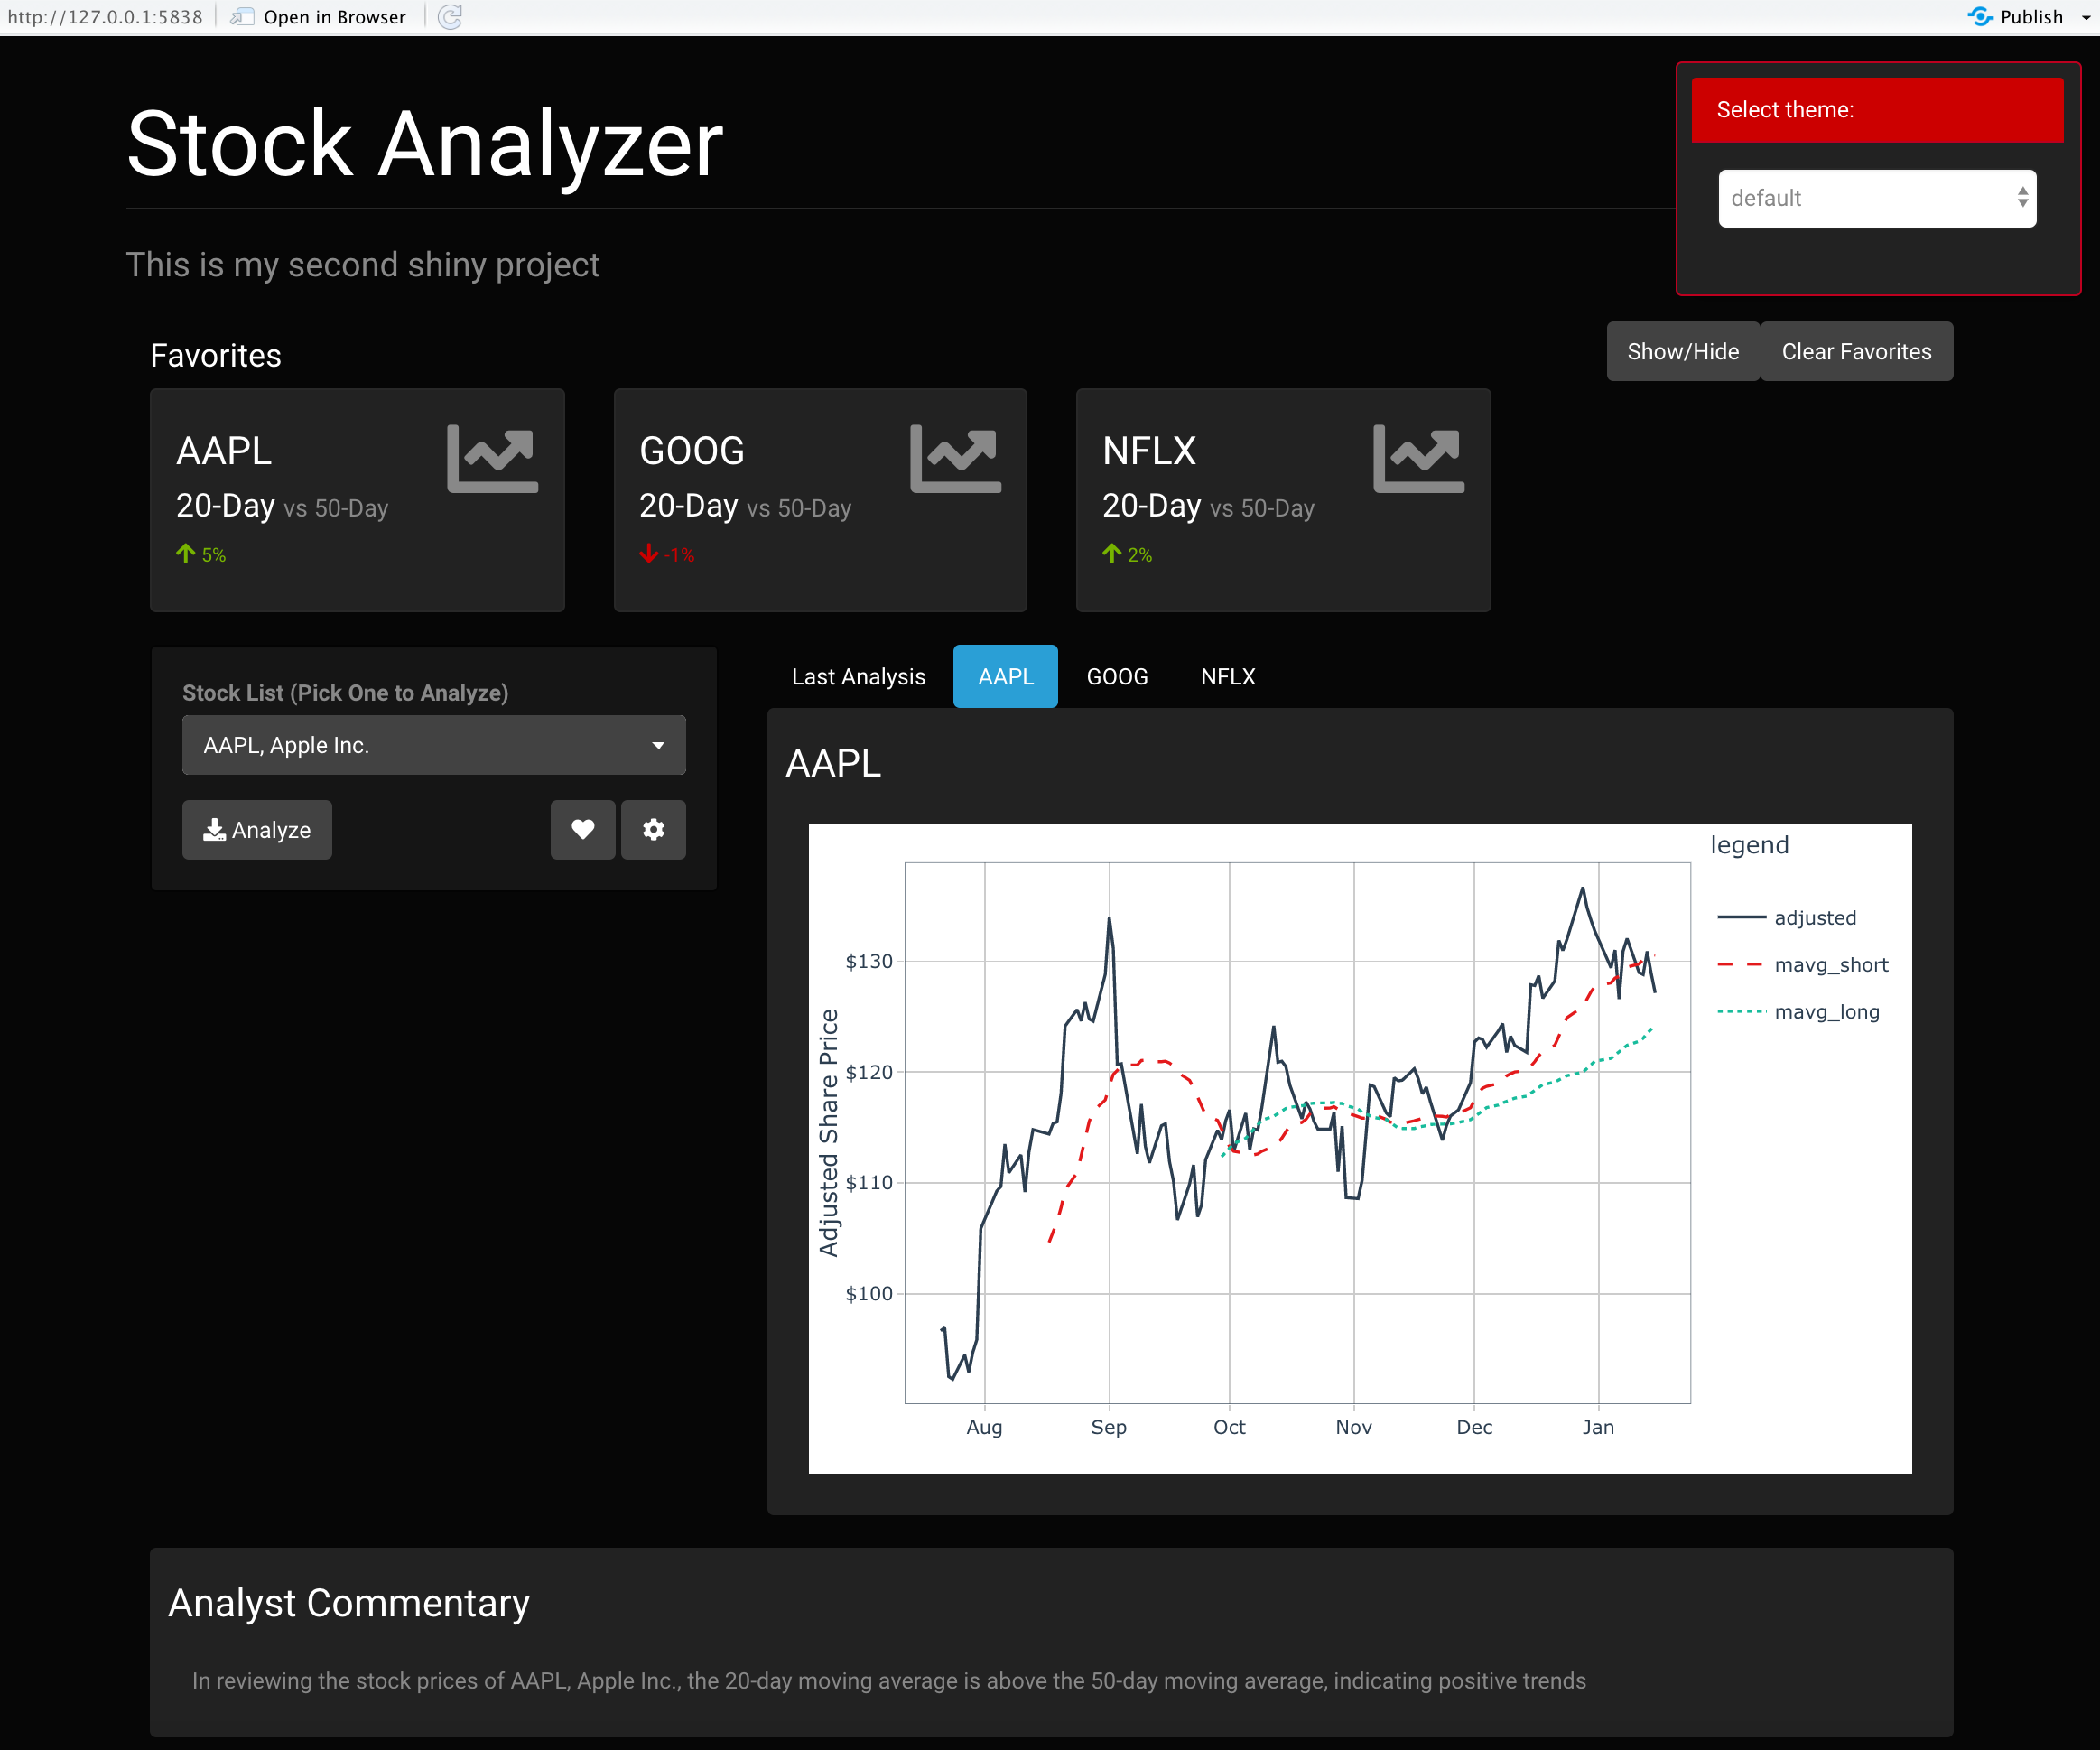Click the NFLX card chart icon
Viewport: 2100px width, 1750px height.
(1418, 459)
